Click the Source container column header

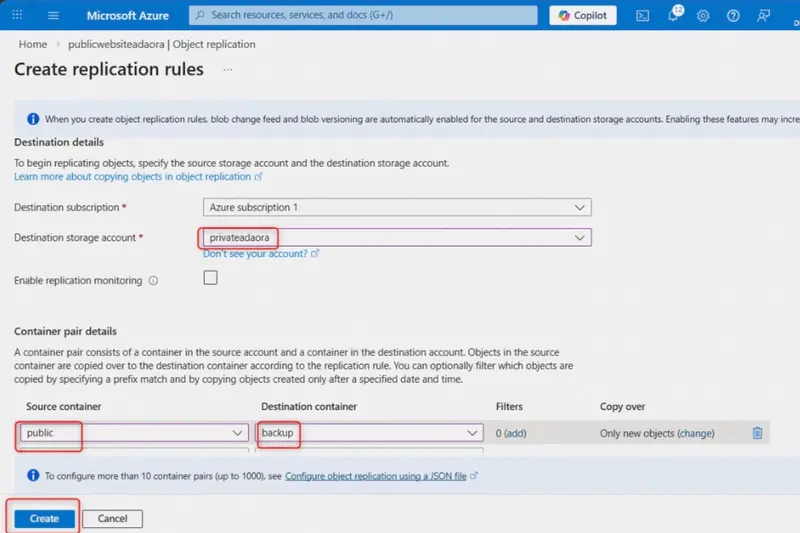click(64, 407)
